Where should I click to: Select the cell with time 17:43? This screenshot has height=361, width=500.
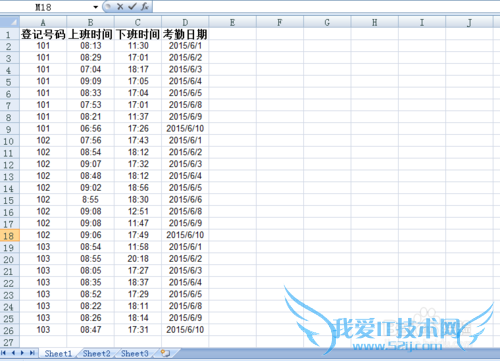[138, 140]
